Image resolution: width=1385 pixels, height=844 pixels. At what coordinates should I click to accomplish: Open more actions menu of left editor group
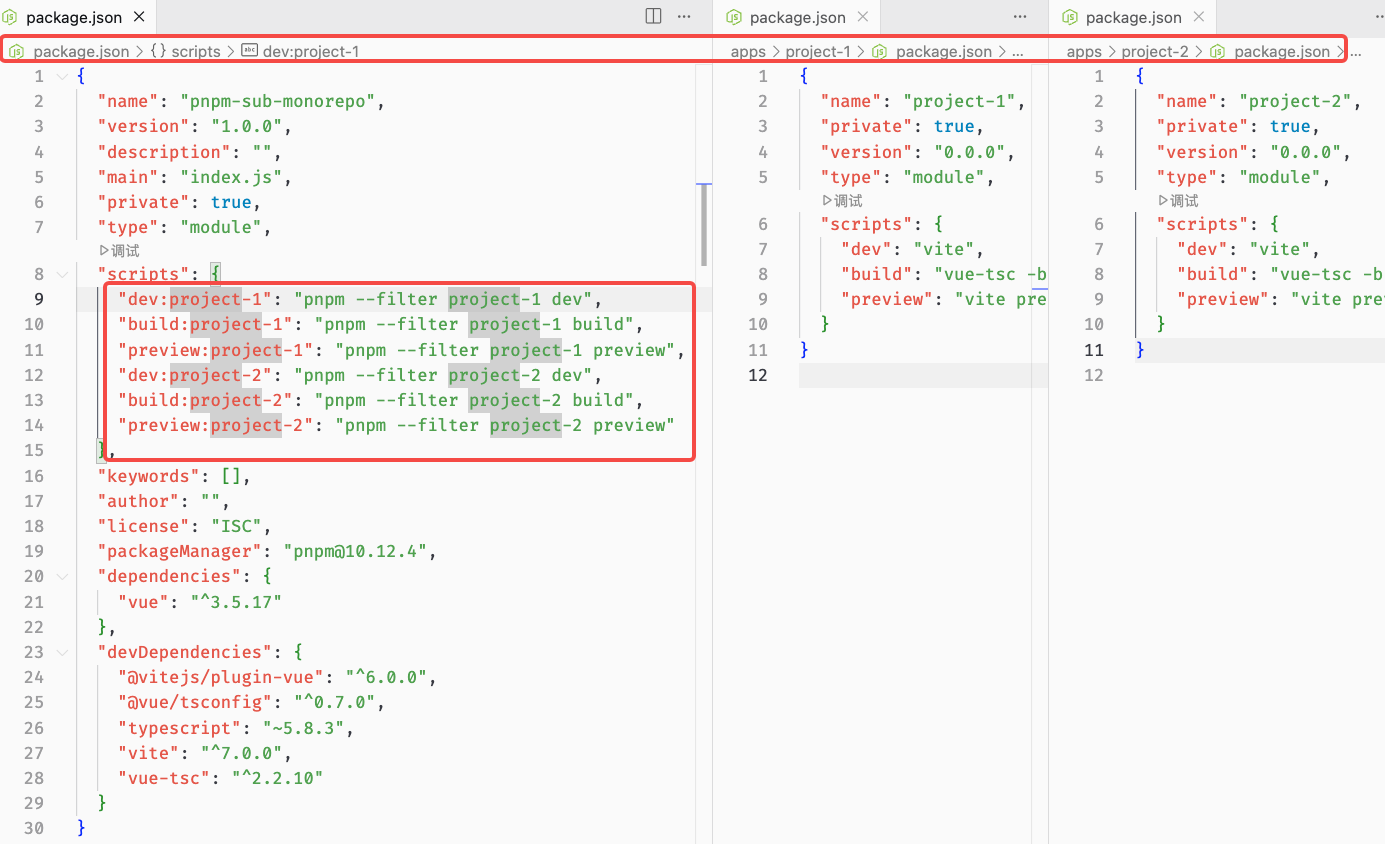click(685, 16)
